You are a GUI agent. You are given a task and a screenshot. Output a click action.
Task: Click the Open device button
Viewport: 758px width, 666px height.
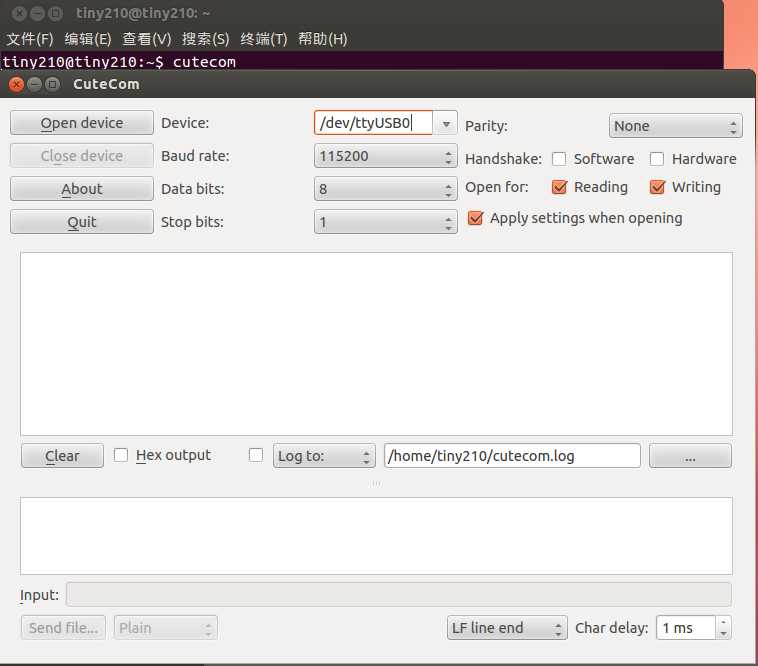pyautogui.click(x=82, y=123)
